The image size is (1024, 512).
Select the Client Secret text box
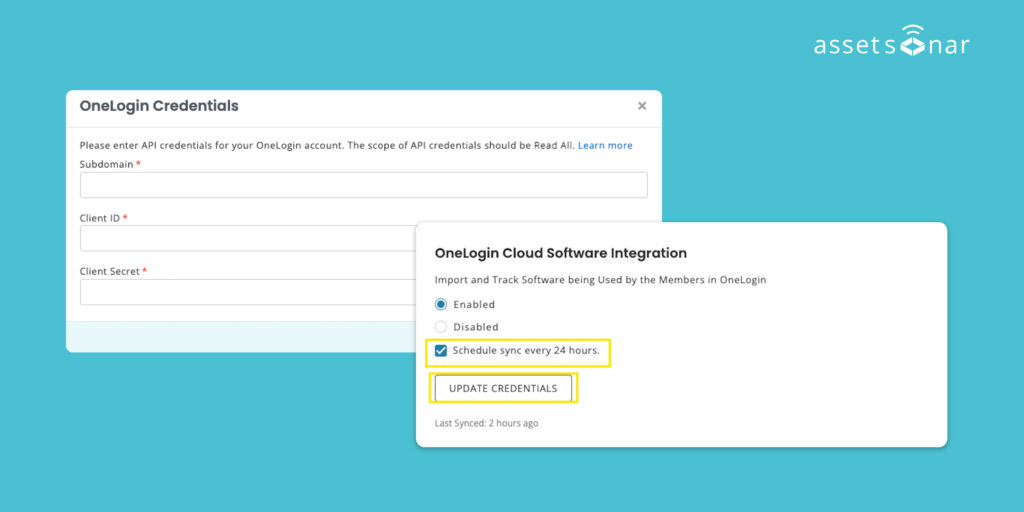click(247, 292)
